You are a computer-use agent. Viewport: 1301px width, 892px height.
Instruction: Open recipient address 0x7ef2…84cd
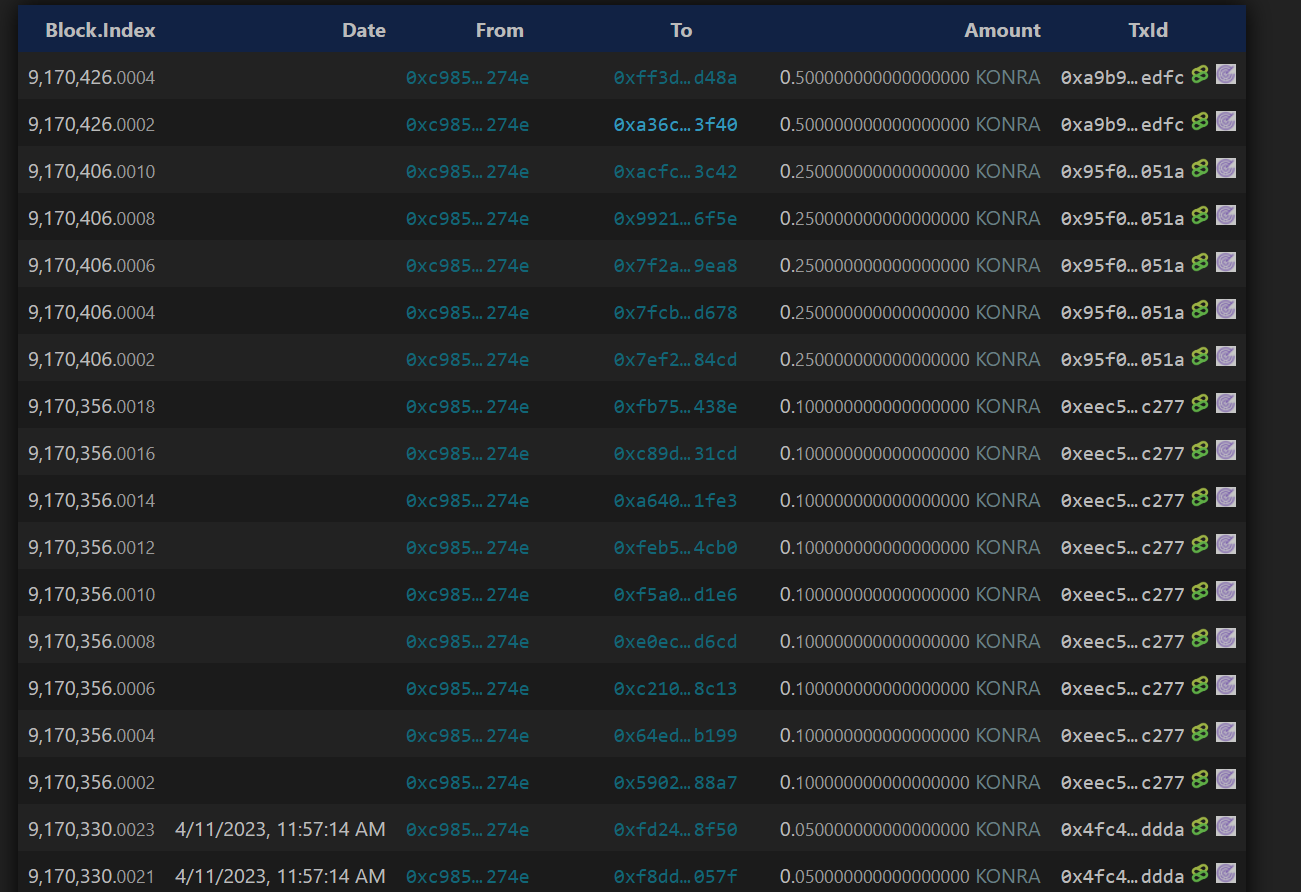pyautogui.click(x=675, y=359)
